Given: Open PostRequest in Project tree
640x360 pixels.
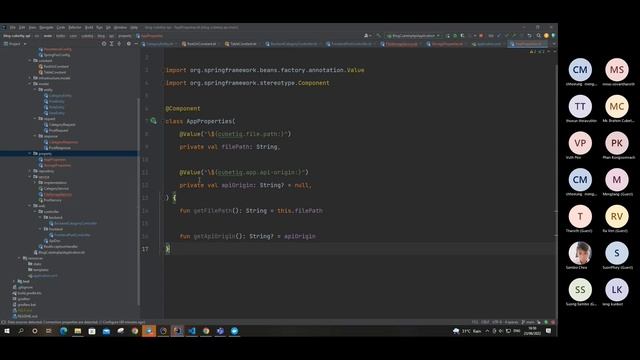Looking at the screenshot, I should [58, 130].
